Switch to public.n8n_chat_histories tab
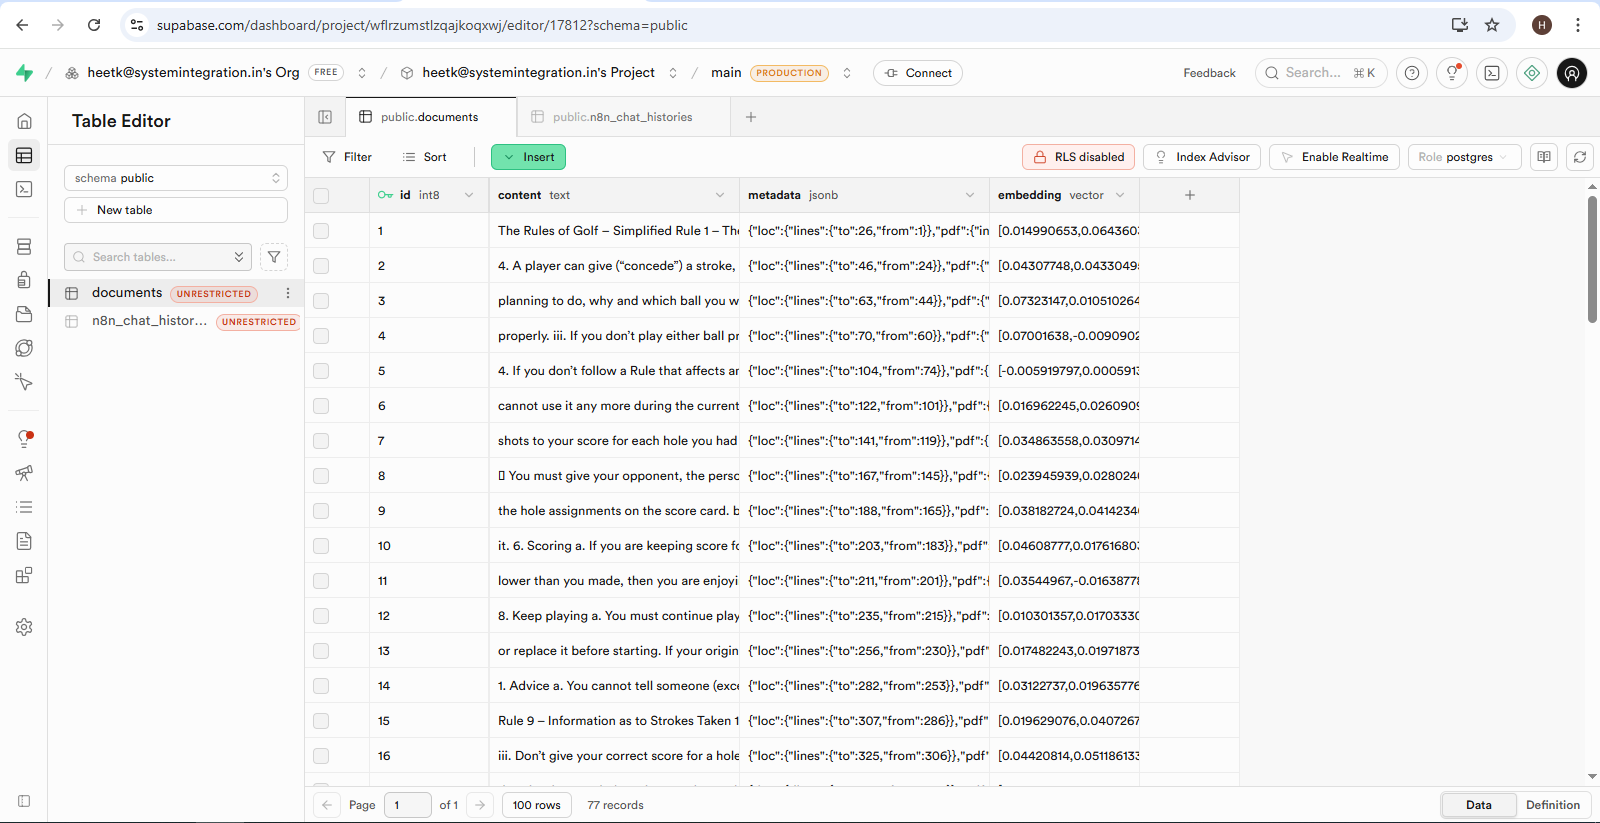 (x=622, y=117)
